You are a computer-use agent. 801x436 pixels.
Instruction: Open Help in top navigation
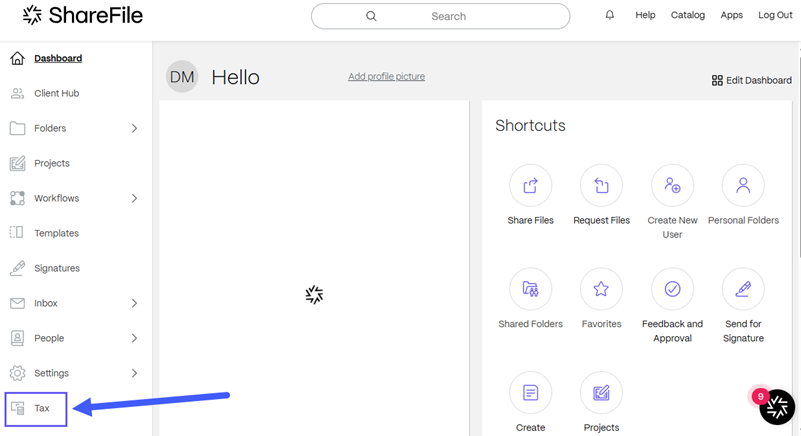click(645, 15)
